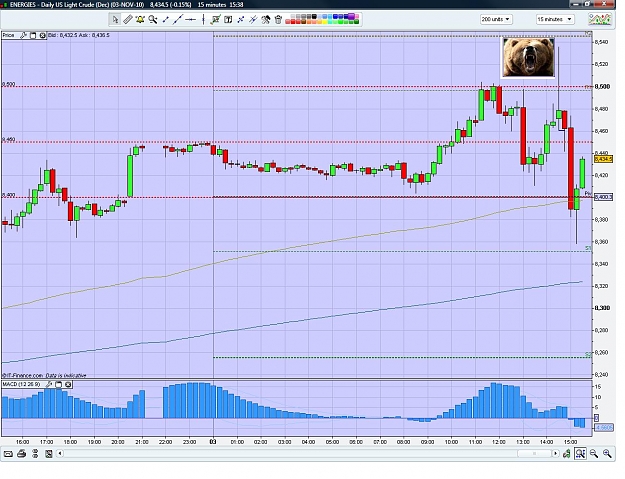Open the hammer and tools settings
The height and width of the screenshot is (479, 625).
pos(266,19)
